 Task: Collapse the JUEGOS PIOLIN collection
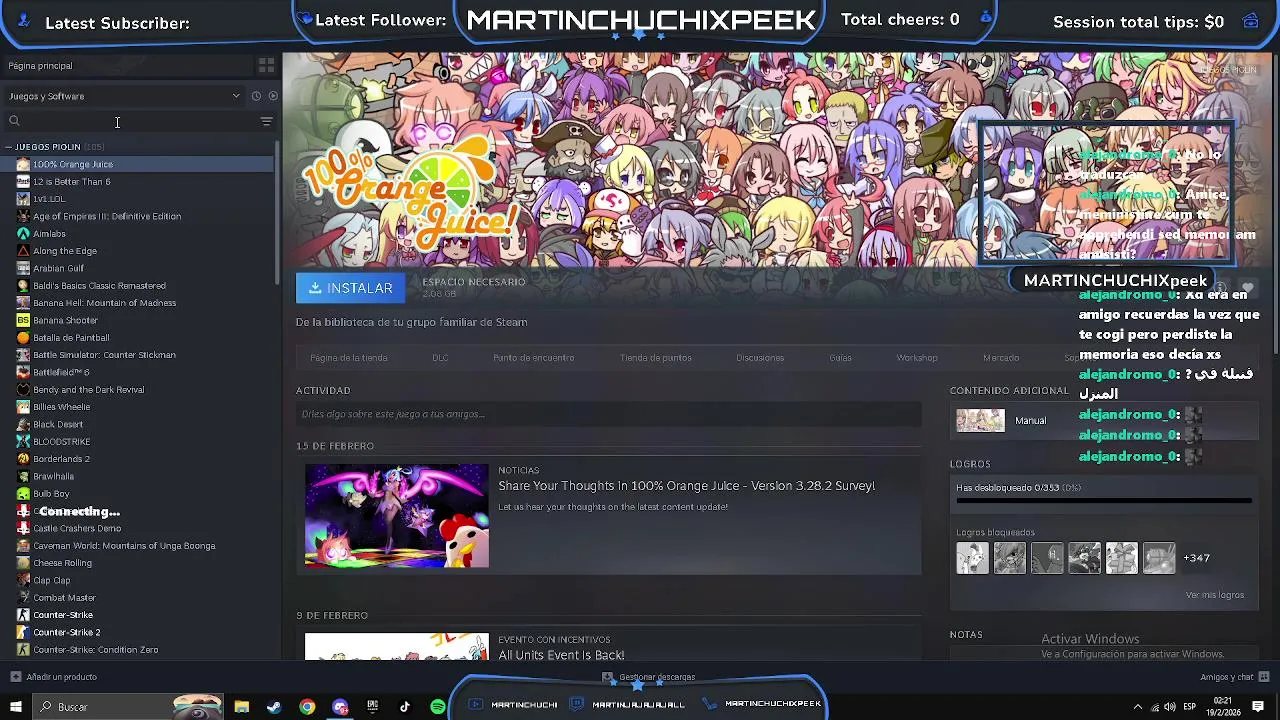pyautogui.click(x=8, y=147)
